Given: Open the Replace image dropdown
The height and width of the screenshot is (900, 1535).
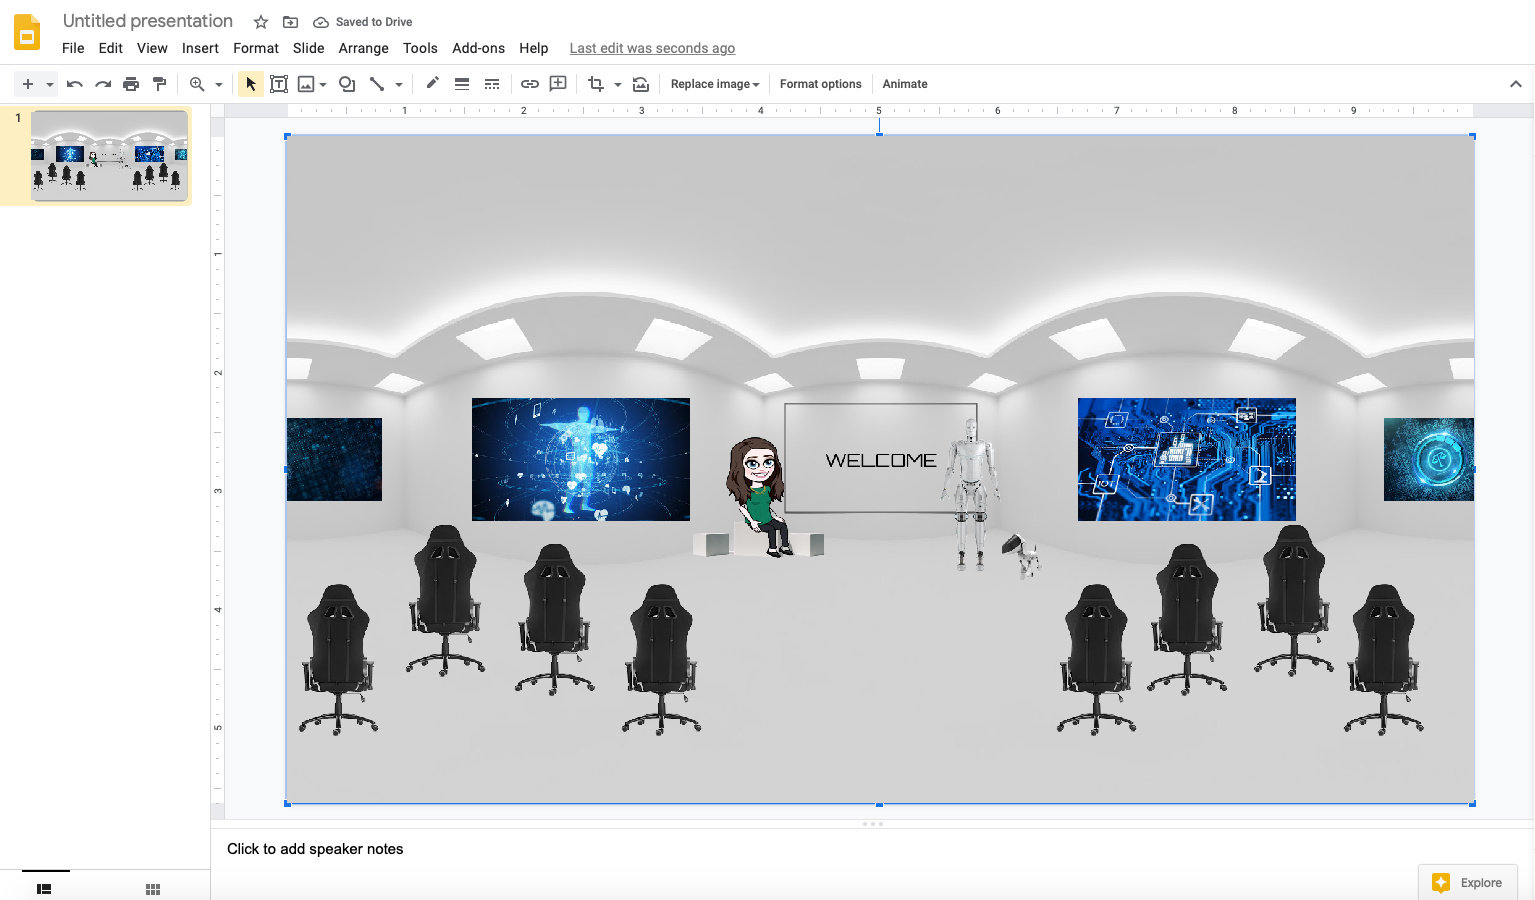Looking at the screenshot, I should click(x=714, y=83).
